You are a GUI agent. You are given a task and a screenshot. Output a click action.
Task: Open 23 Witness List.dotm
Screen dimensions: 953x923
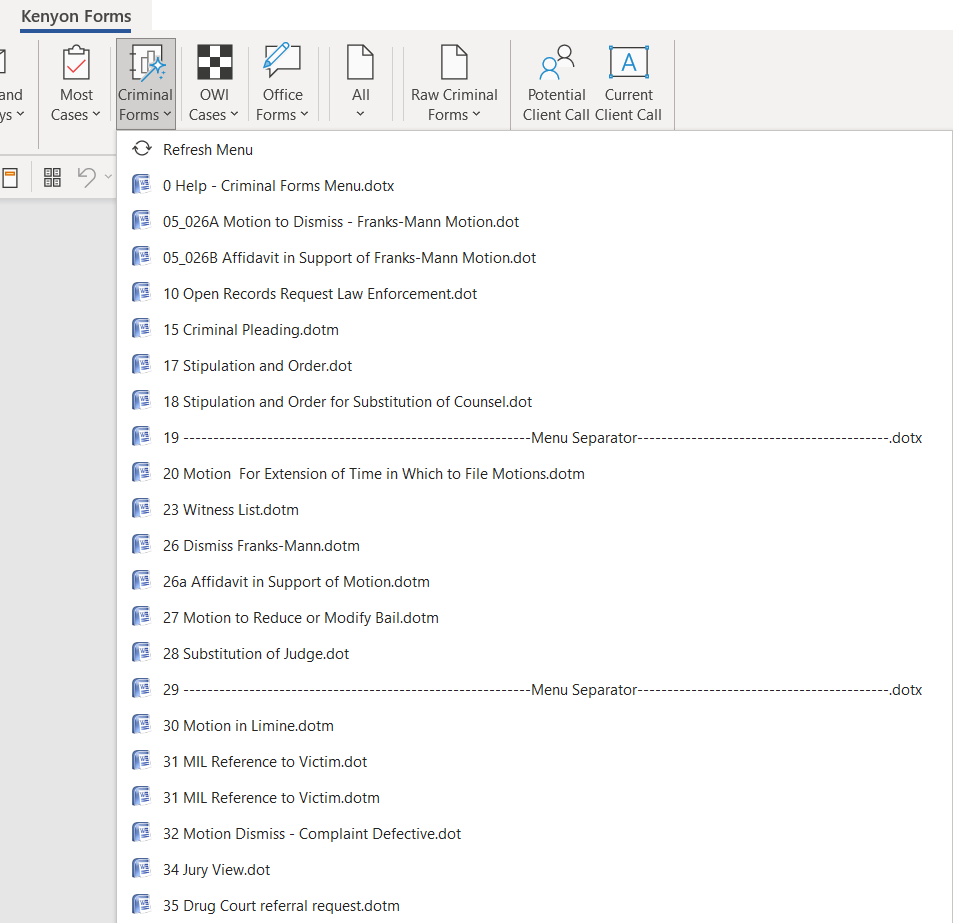pos(534,509)
